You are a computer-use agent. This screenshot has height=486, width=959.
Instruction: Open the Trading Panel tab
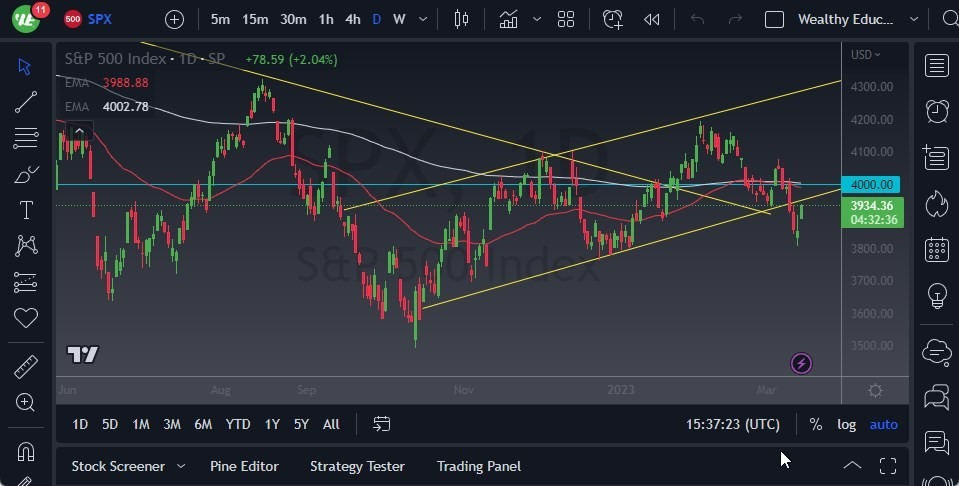click(479, 466)
